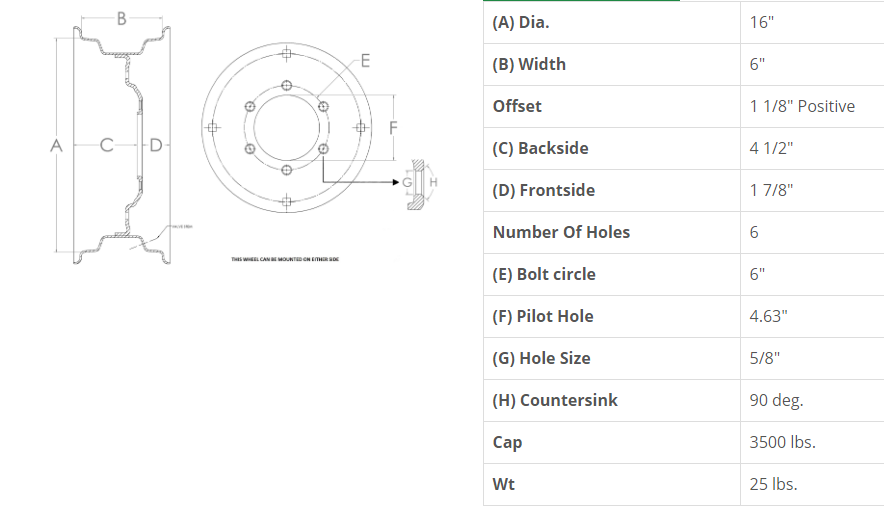The image size is (884, 511).
Task: Click the '4.63"' pilot hole value
Action: [x=769, y=316]
